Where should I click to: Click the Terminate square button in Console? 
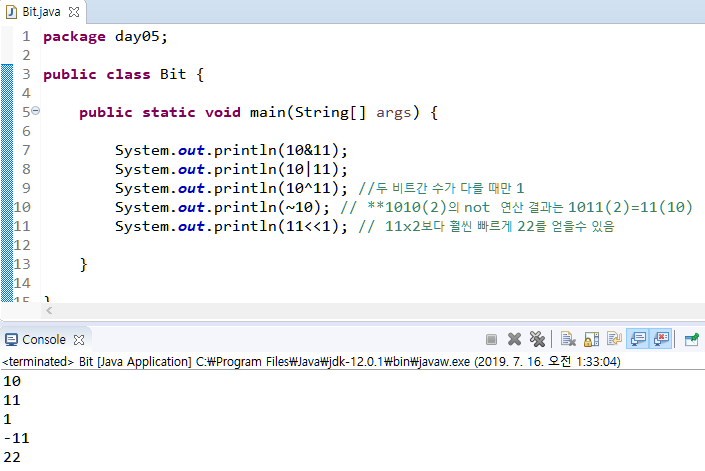491,339
